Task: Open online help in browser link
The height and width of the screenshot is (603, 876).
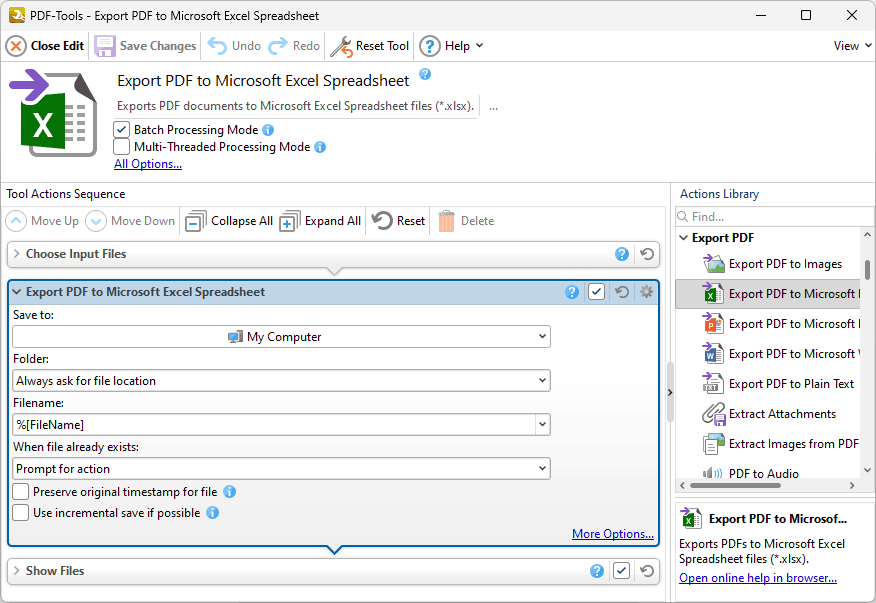Action: pos(758,578)
